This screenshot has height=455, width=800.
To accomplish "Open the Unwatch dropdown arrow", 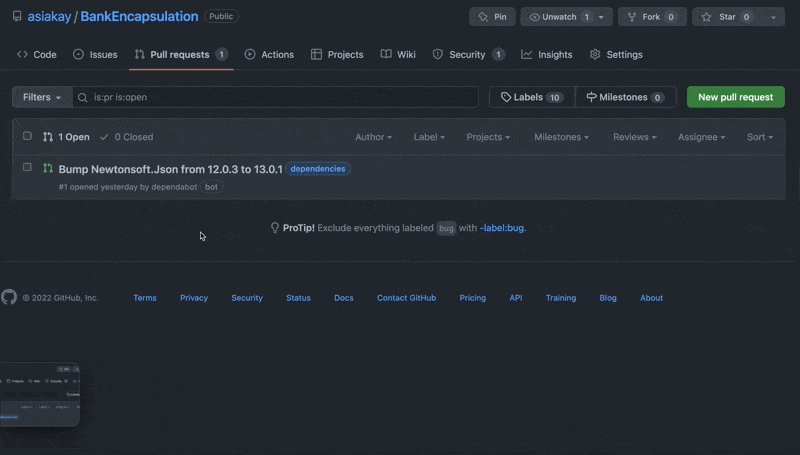I will click(600, 17).
